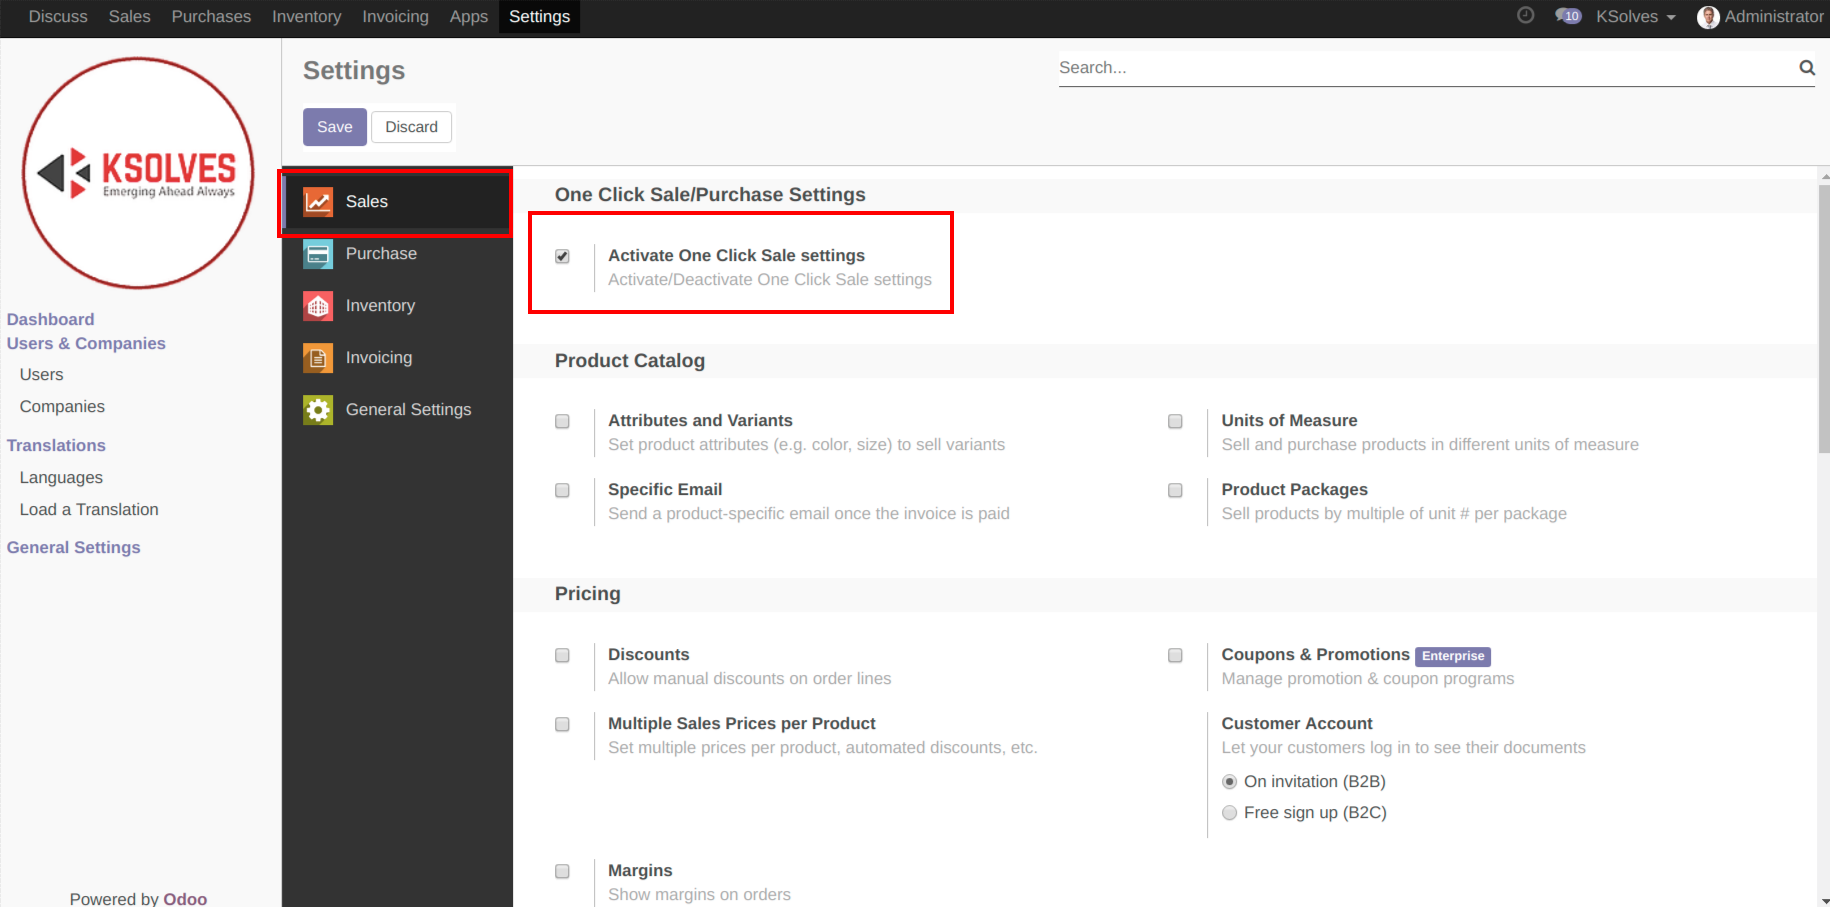Viewport: 1830px width, 907px height.
Task: Click the Purchase card icon in sidebar
Action: pos(318,254)
